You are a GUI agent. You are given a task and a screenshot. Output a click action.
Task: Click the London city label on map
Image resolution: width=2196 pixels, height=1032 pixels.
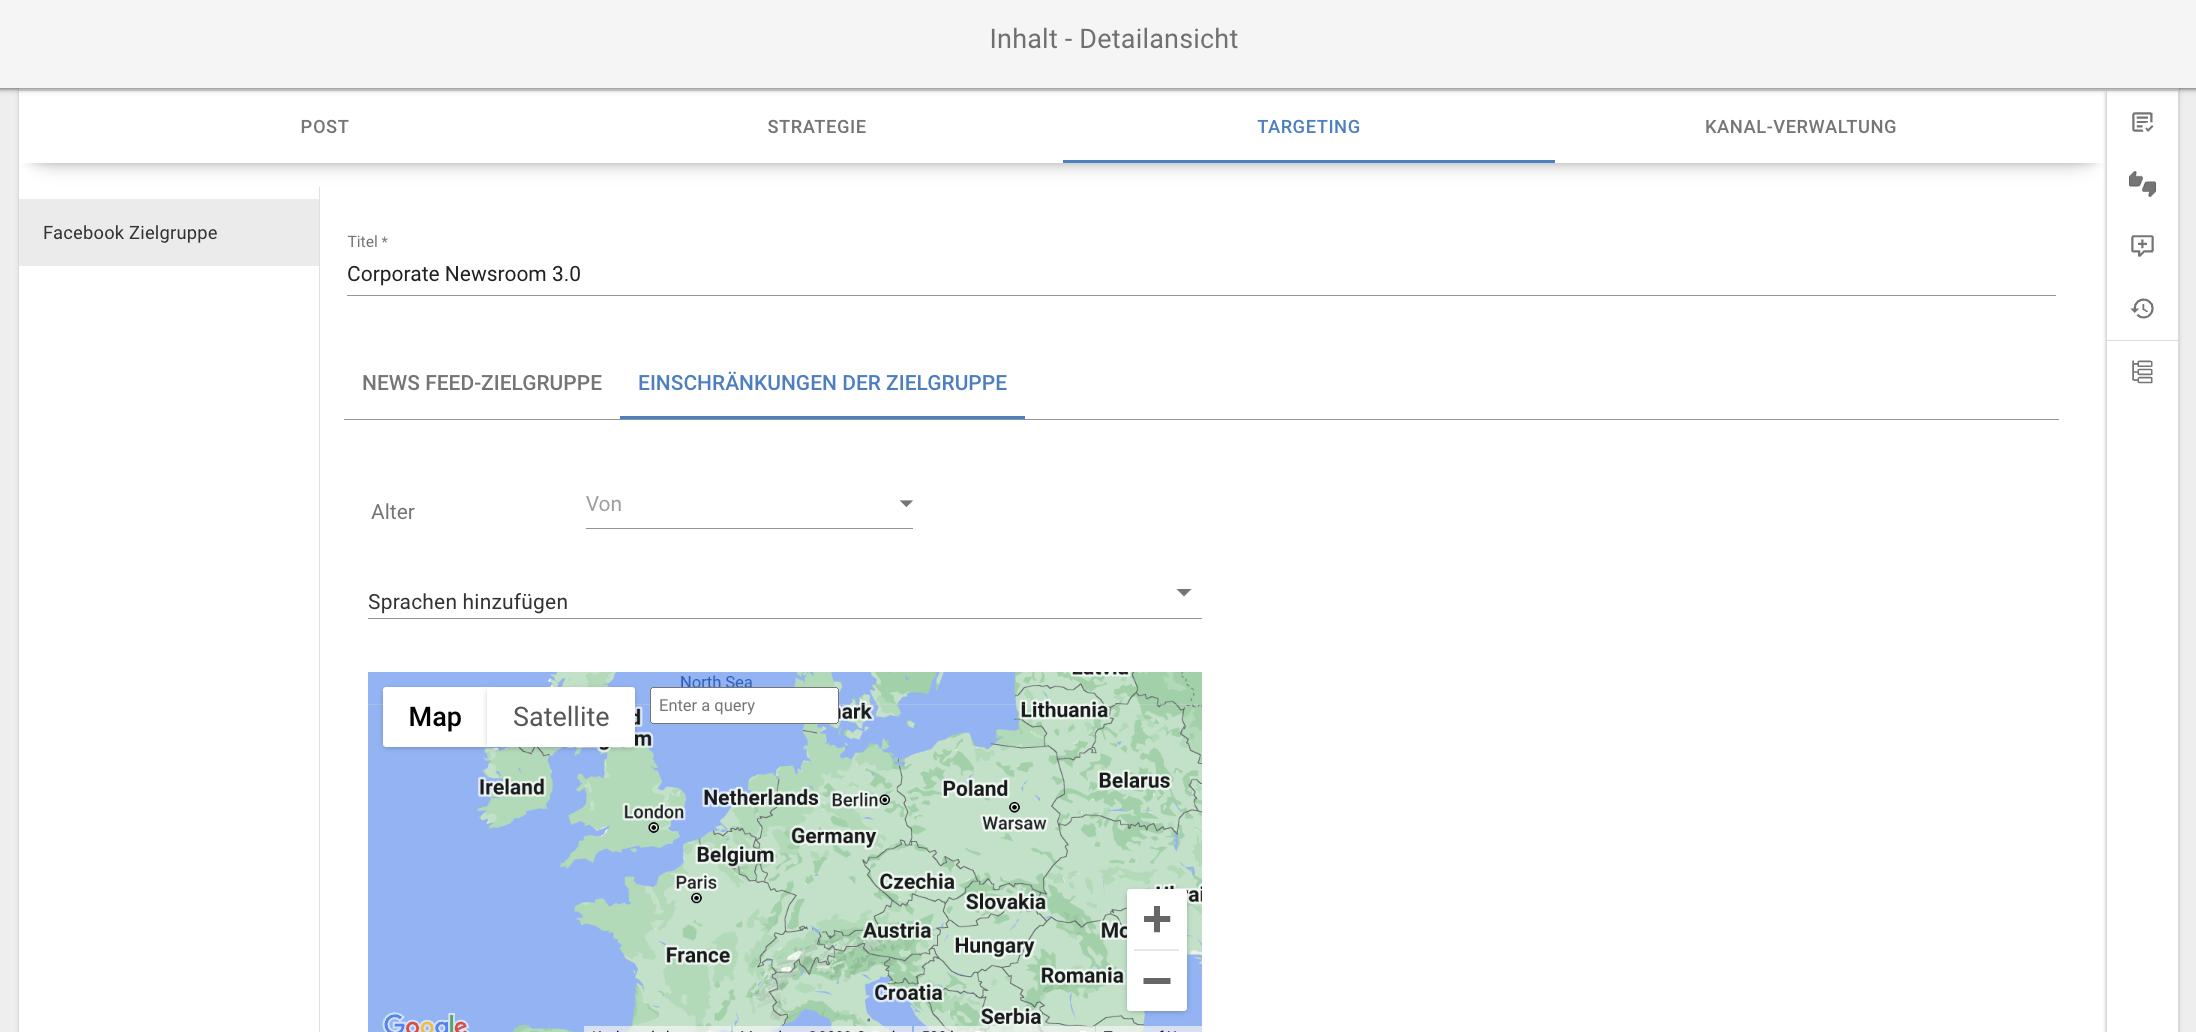[654, 812]
